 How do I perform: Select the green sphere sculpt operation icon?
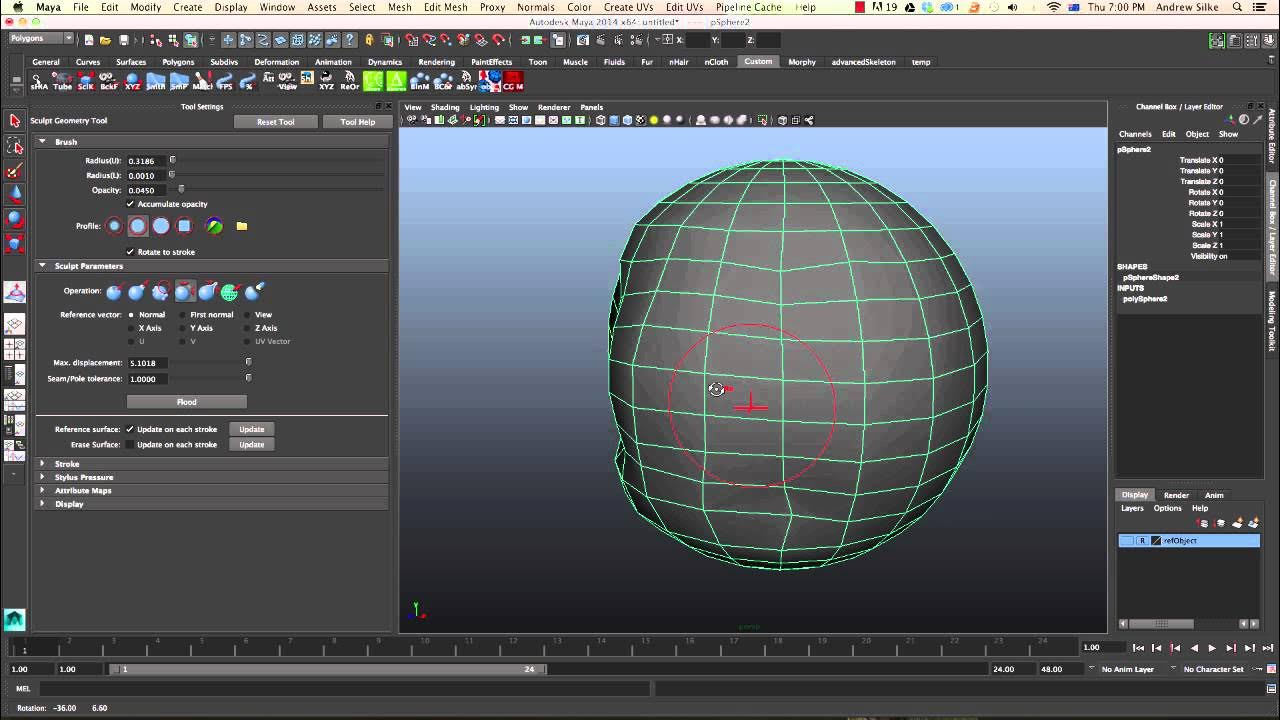point(230,291)
